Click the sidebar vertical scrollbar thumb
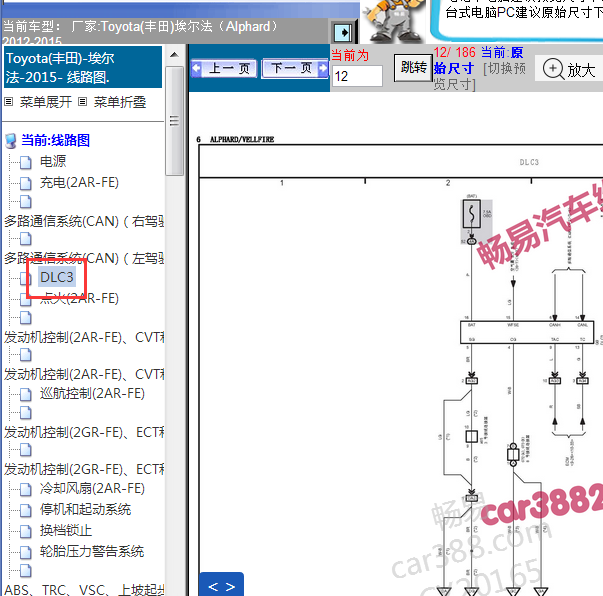603x596 pixels. coord(174,121)
